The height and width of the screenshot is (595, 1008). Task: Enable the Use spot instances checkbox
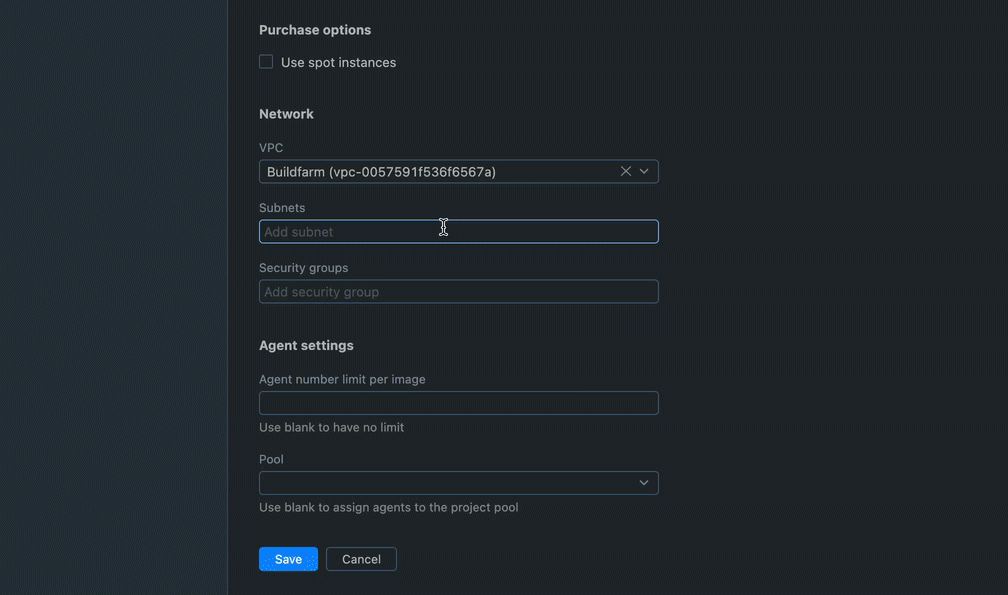[x=266, y=62]
